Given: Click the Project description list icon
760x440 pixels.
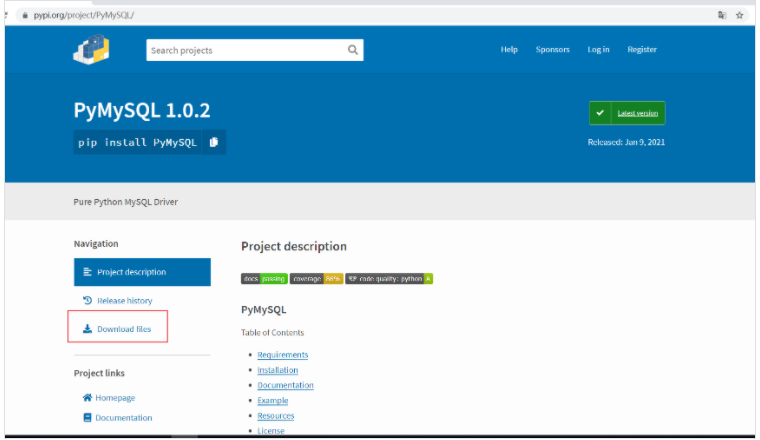Looking at the screenshot, I should coord(87,272).
